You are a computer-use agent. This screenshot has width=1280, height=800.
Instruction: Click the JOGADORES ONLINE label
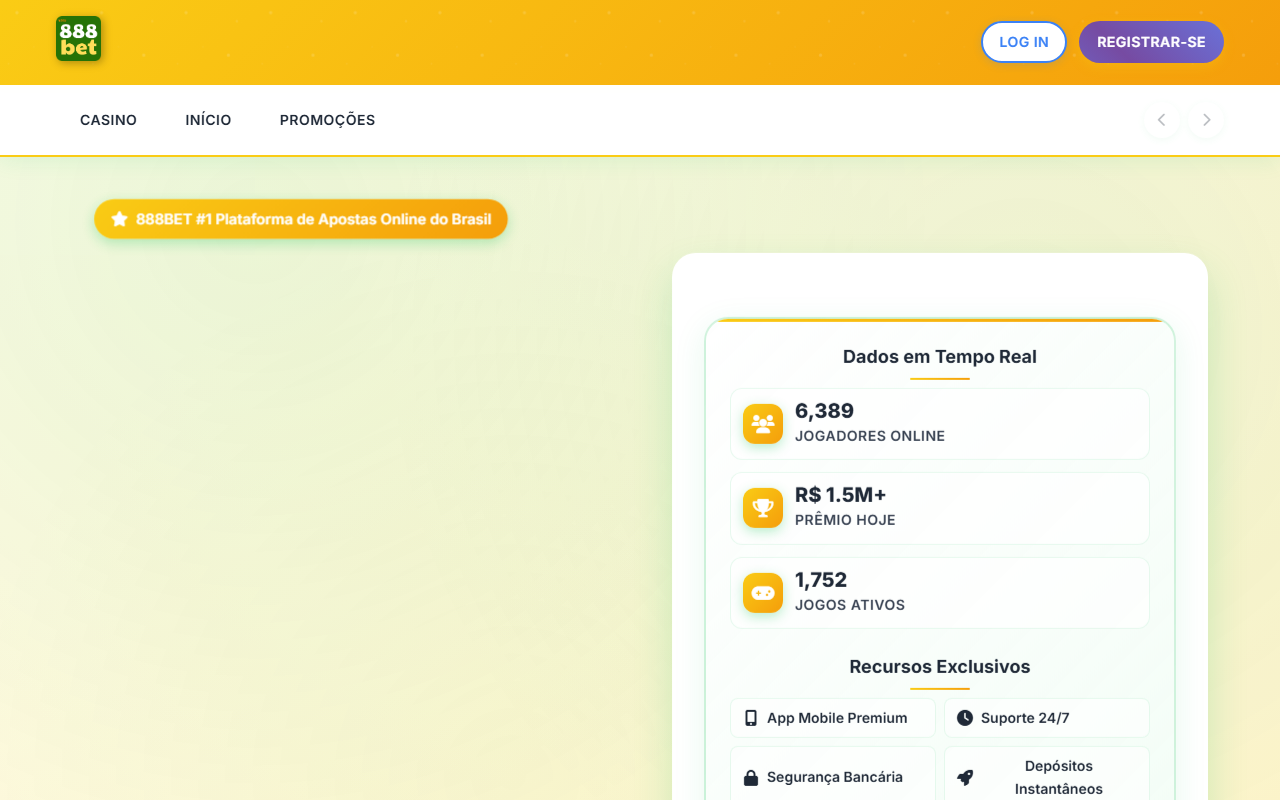[x=870, y=436]
